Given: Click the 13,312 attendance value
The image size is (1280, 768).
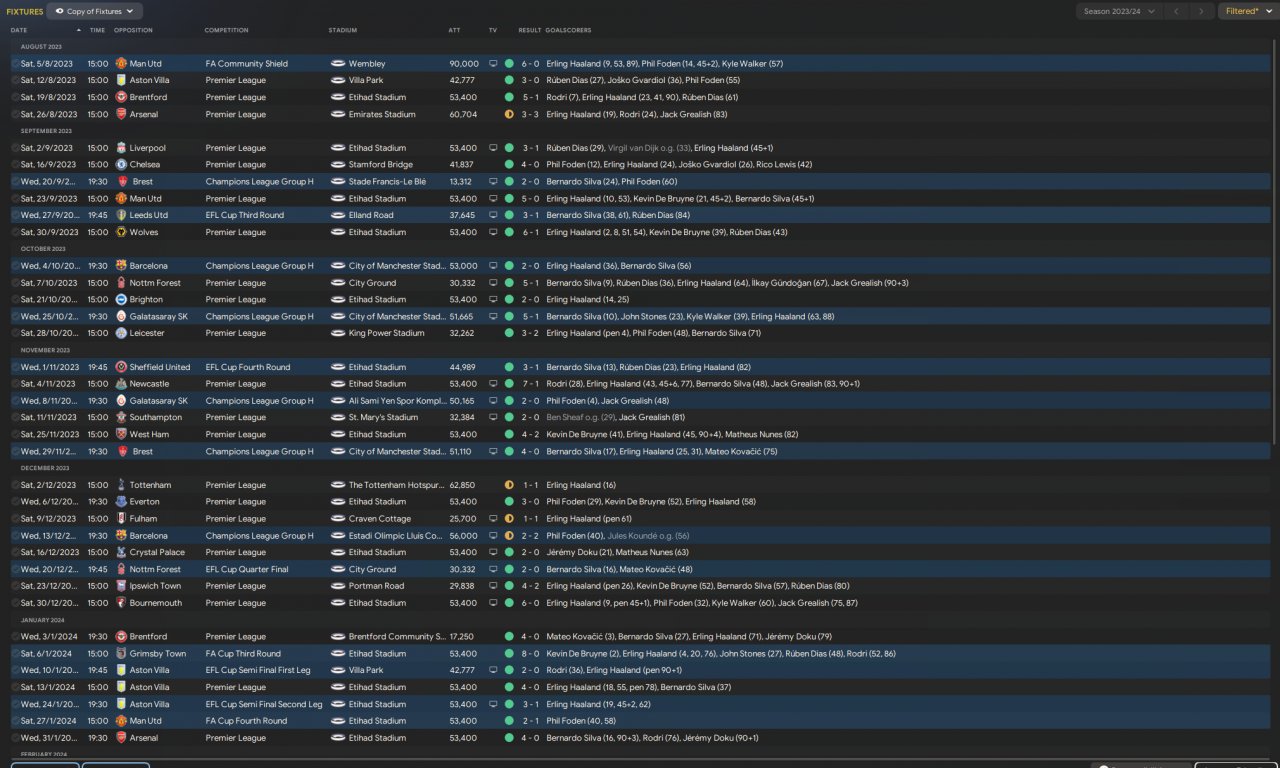Looking at the screenshot, I should (461, 182).
